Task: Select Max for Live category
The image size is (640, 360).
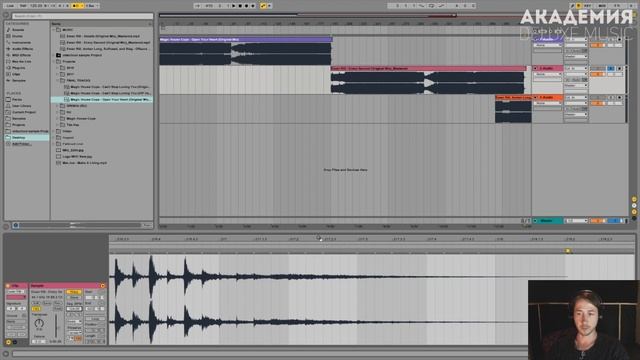Action: click(21, 61)
